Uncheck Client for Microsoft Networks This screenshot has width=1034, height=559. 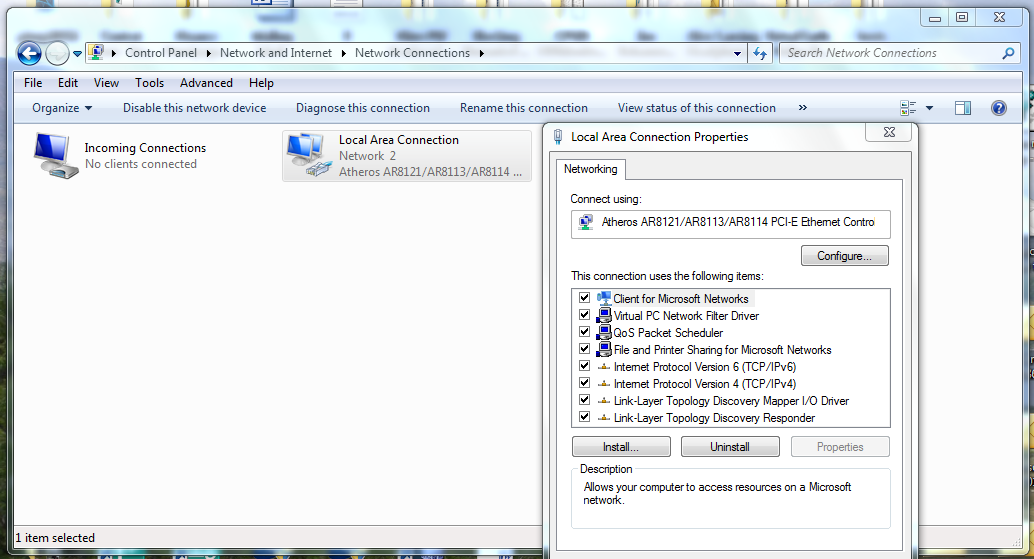click(x=584, y=298)
